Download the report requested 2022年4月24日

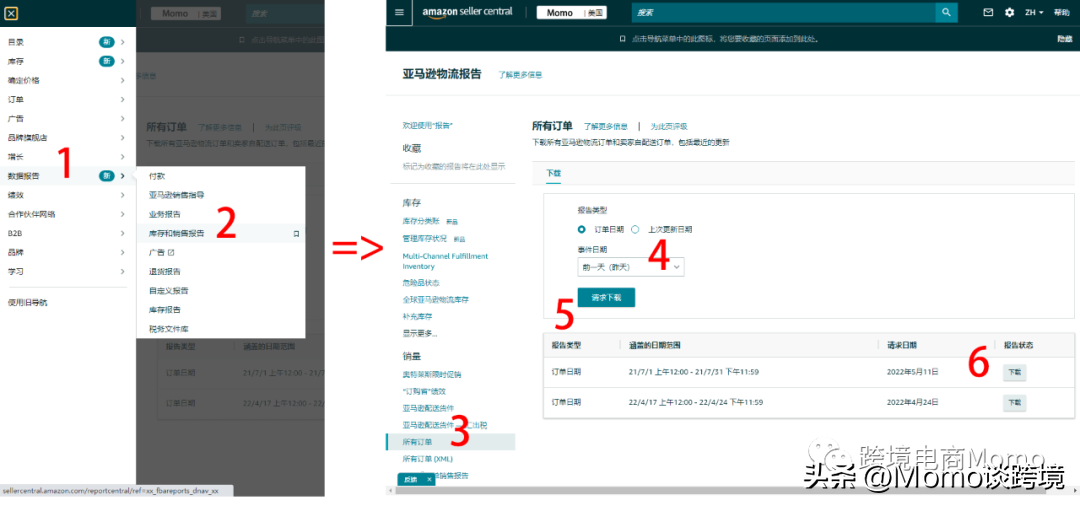tap(1015, 402)
